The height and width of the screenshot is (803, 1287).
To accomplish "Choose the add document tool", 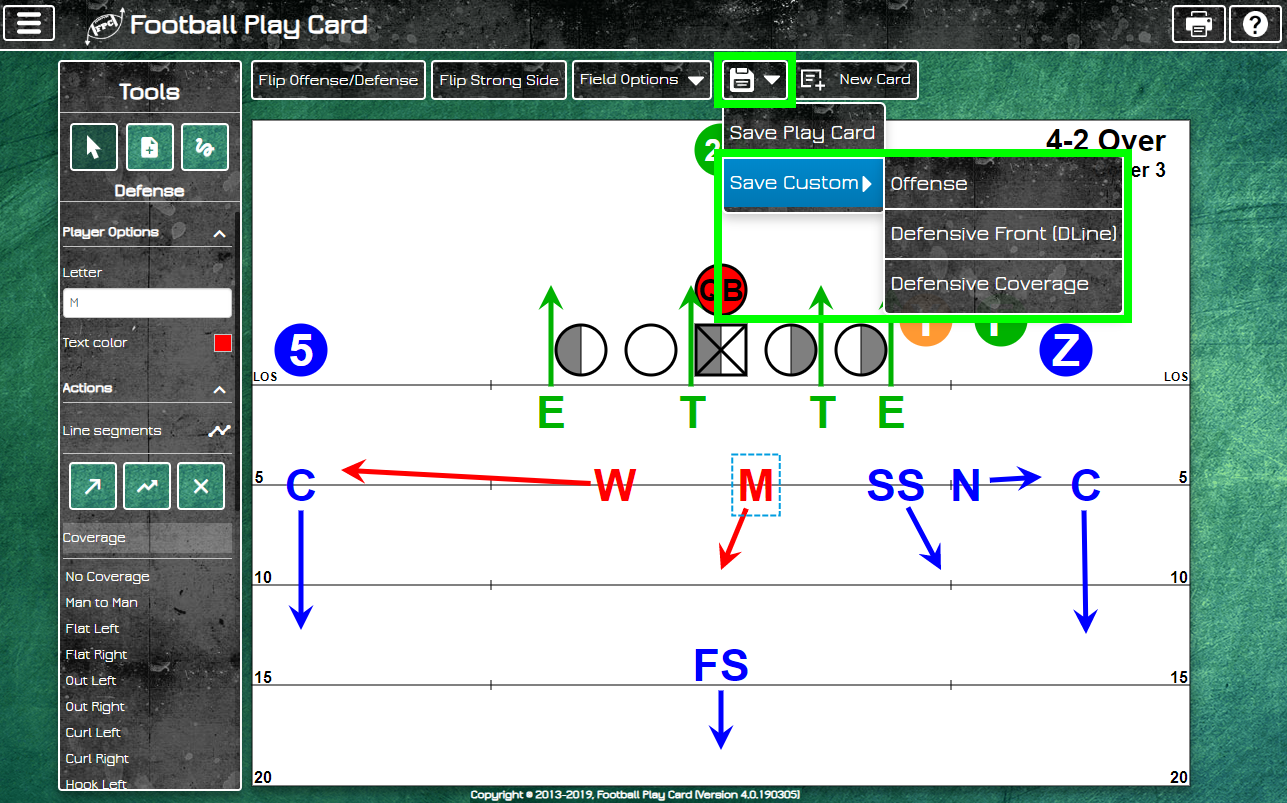I will point(149,148).
